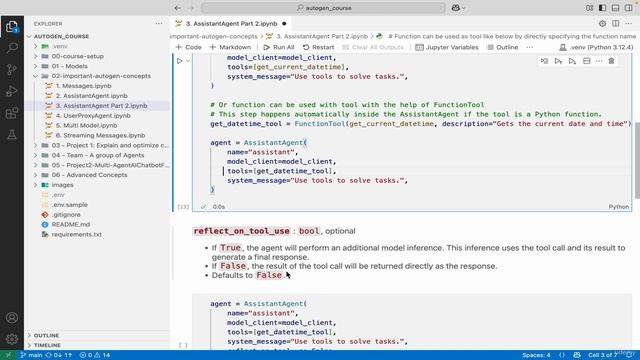The image size is (640, 360).
Task: Open the Manage gear in activity bar
Action: tap(12, 339)
